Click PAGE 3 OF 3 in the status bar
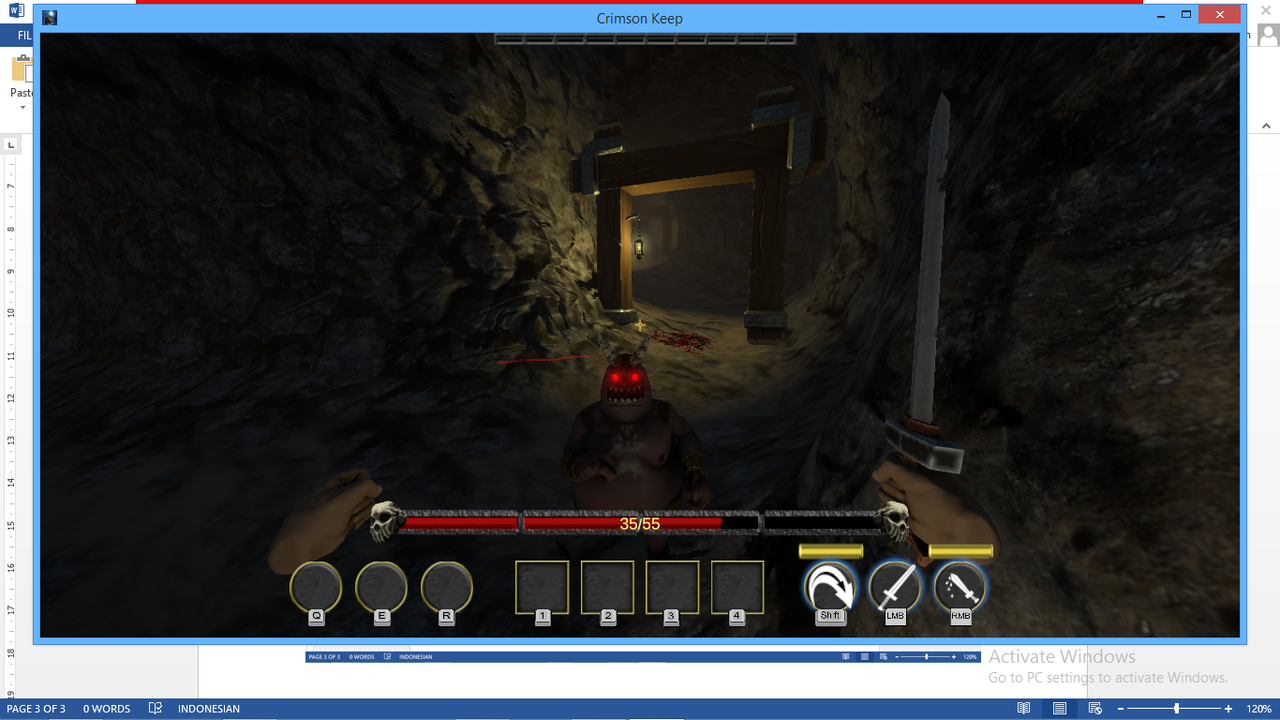 pos(36,709)
